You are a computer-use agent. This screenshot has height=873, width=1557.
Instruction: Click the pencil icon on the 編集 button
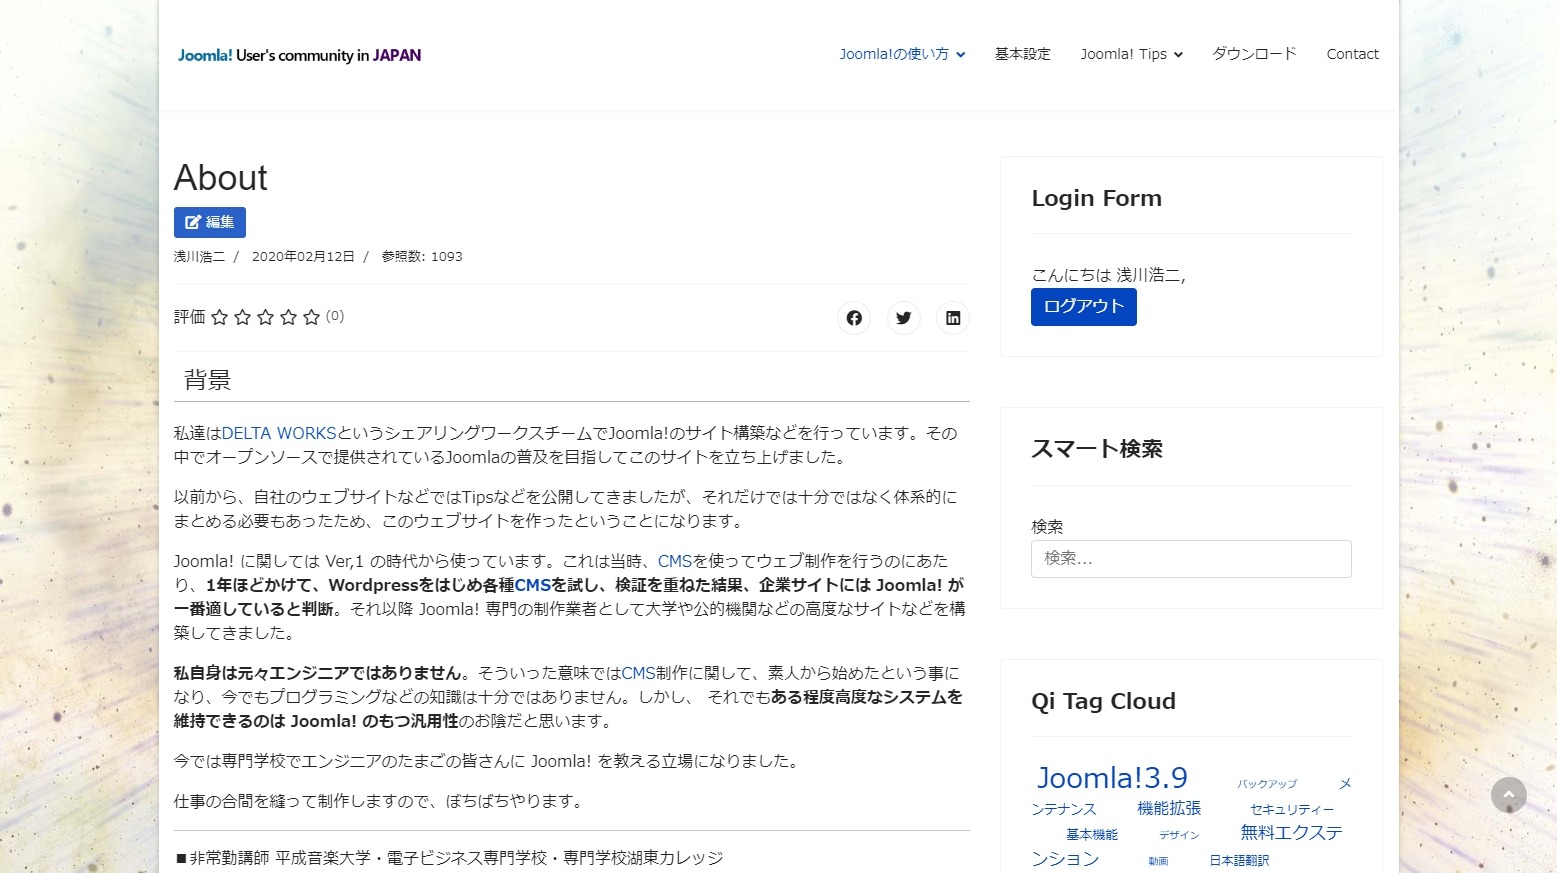[x=192, y=222]
